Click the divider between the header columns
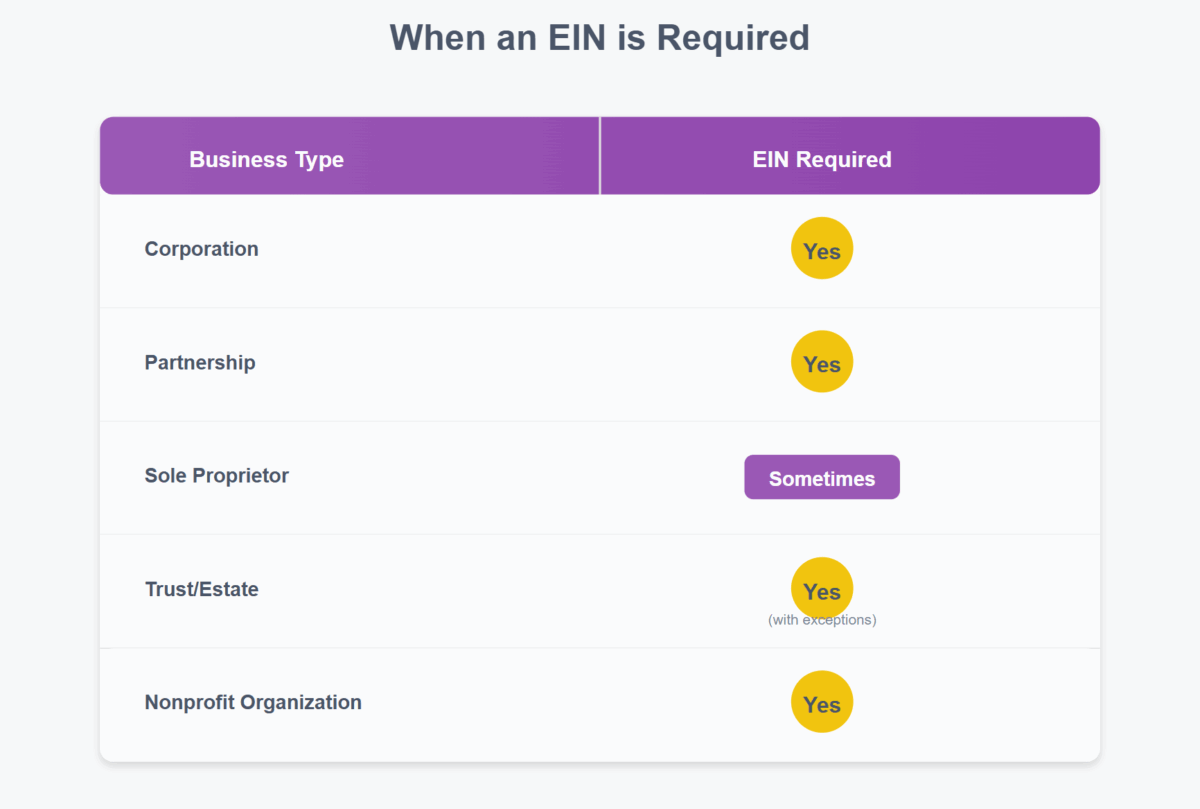Image resolution: width=1200 pixels, height=809 pixels. (x=600, y=156)
